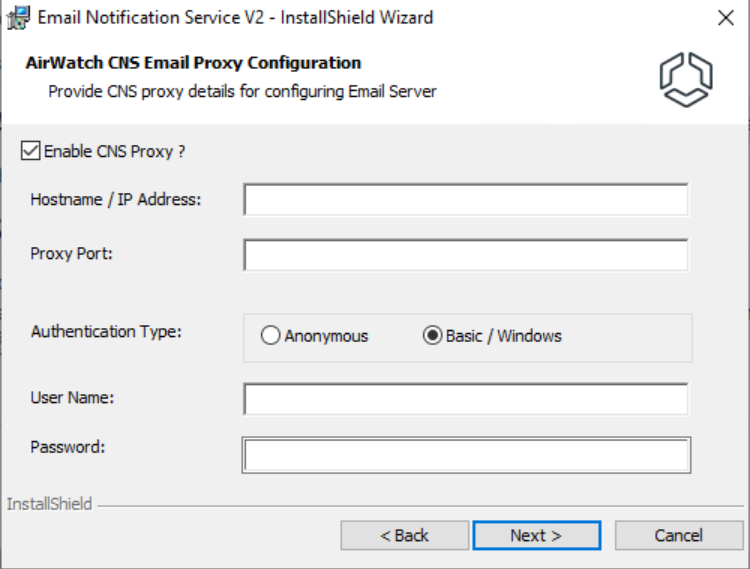
Task: Focus the Hostname / IP Address field
Action: click(x=466, y=199)
